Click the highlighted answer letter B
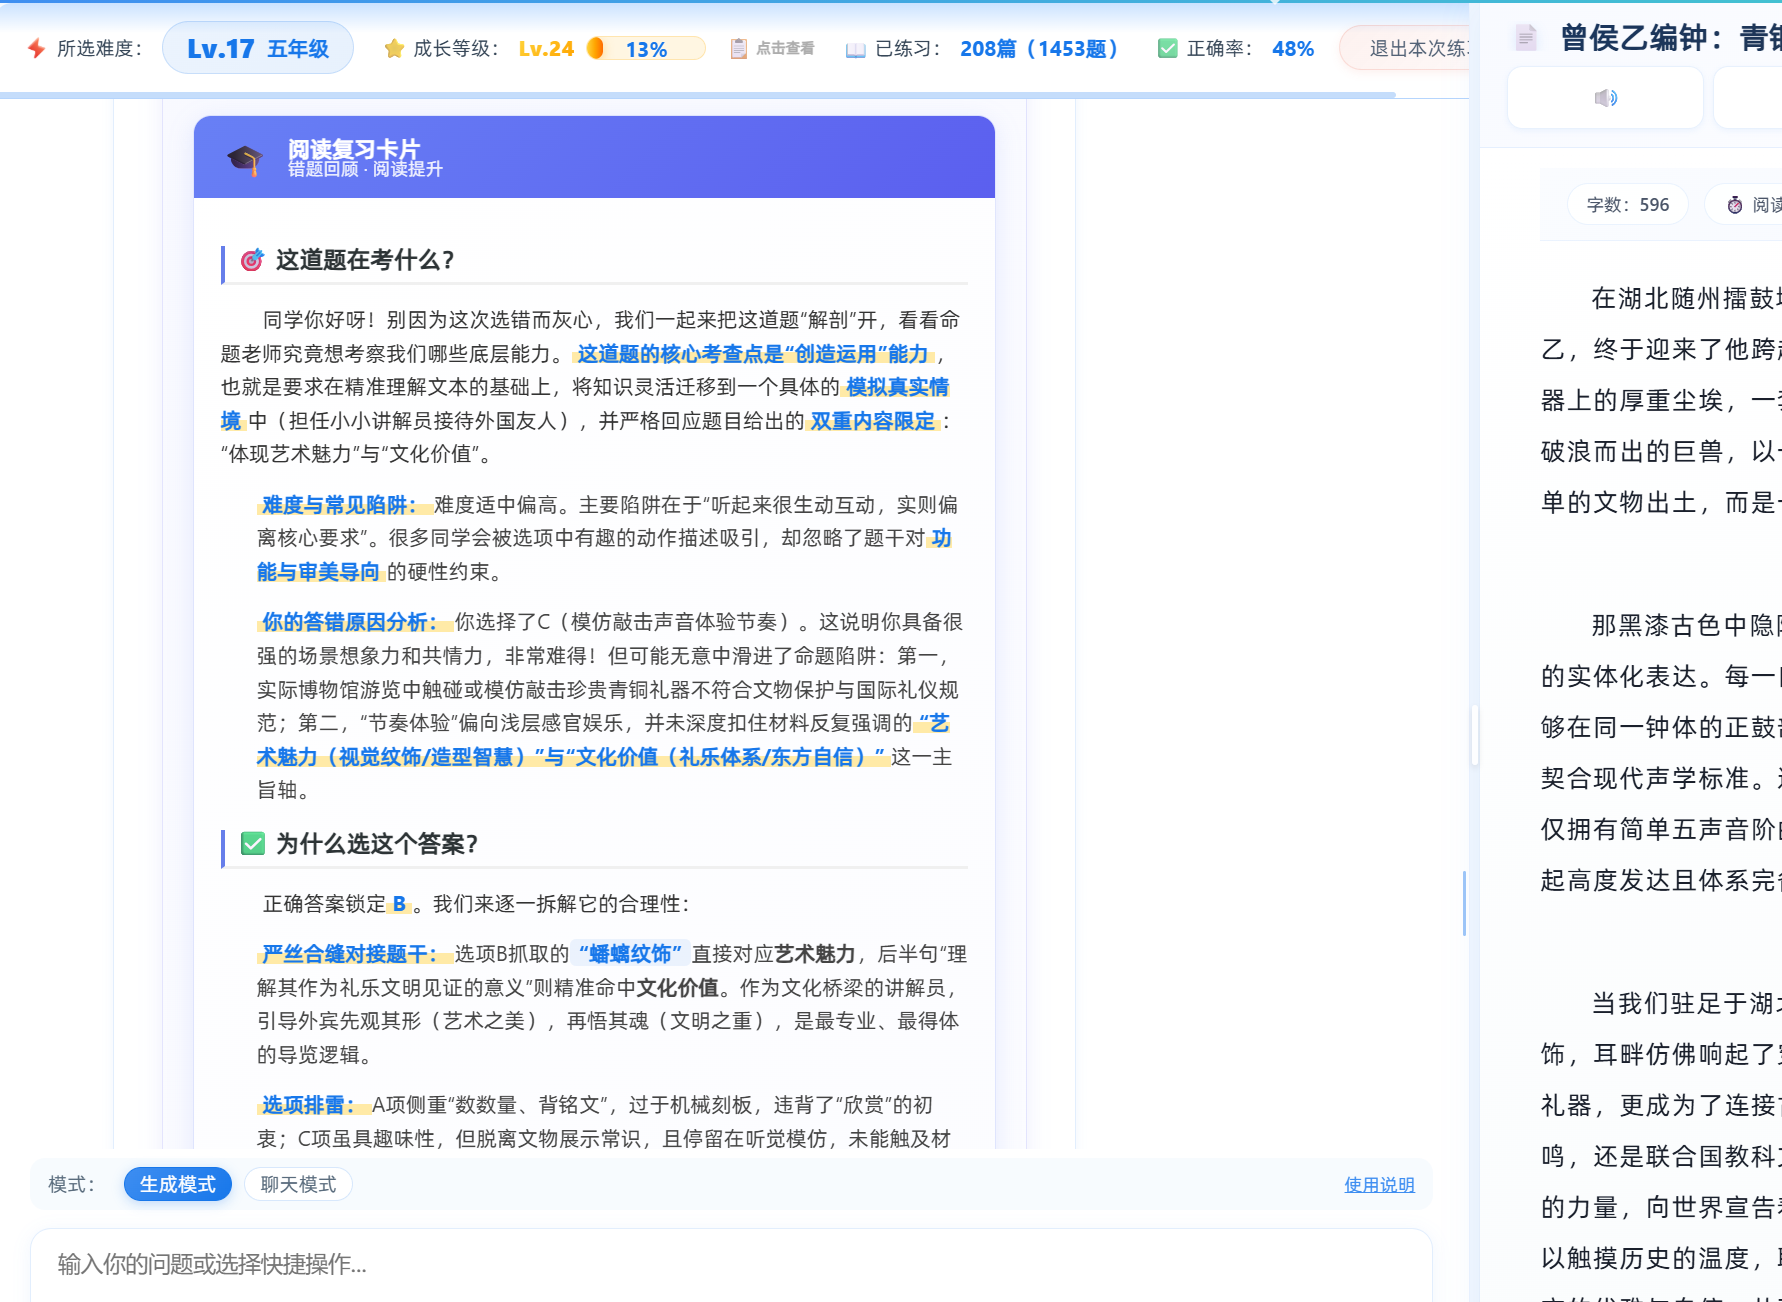The height and width of the screenshot is (1302, 1782). pos(399,904)
